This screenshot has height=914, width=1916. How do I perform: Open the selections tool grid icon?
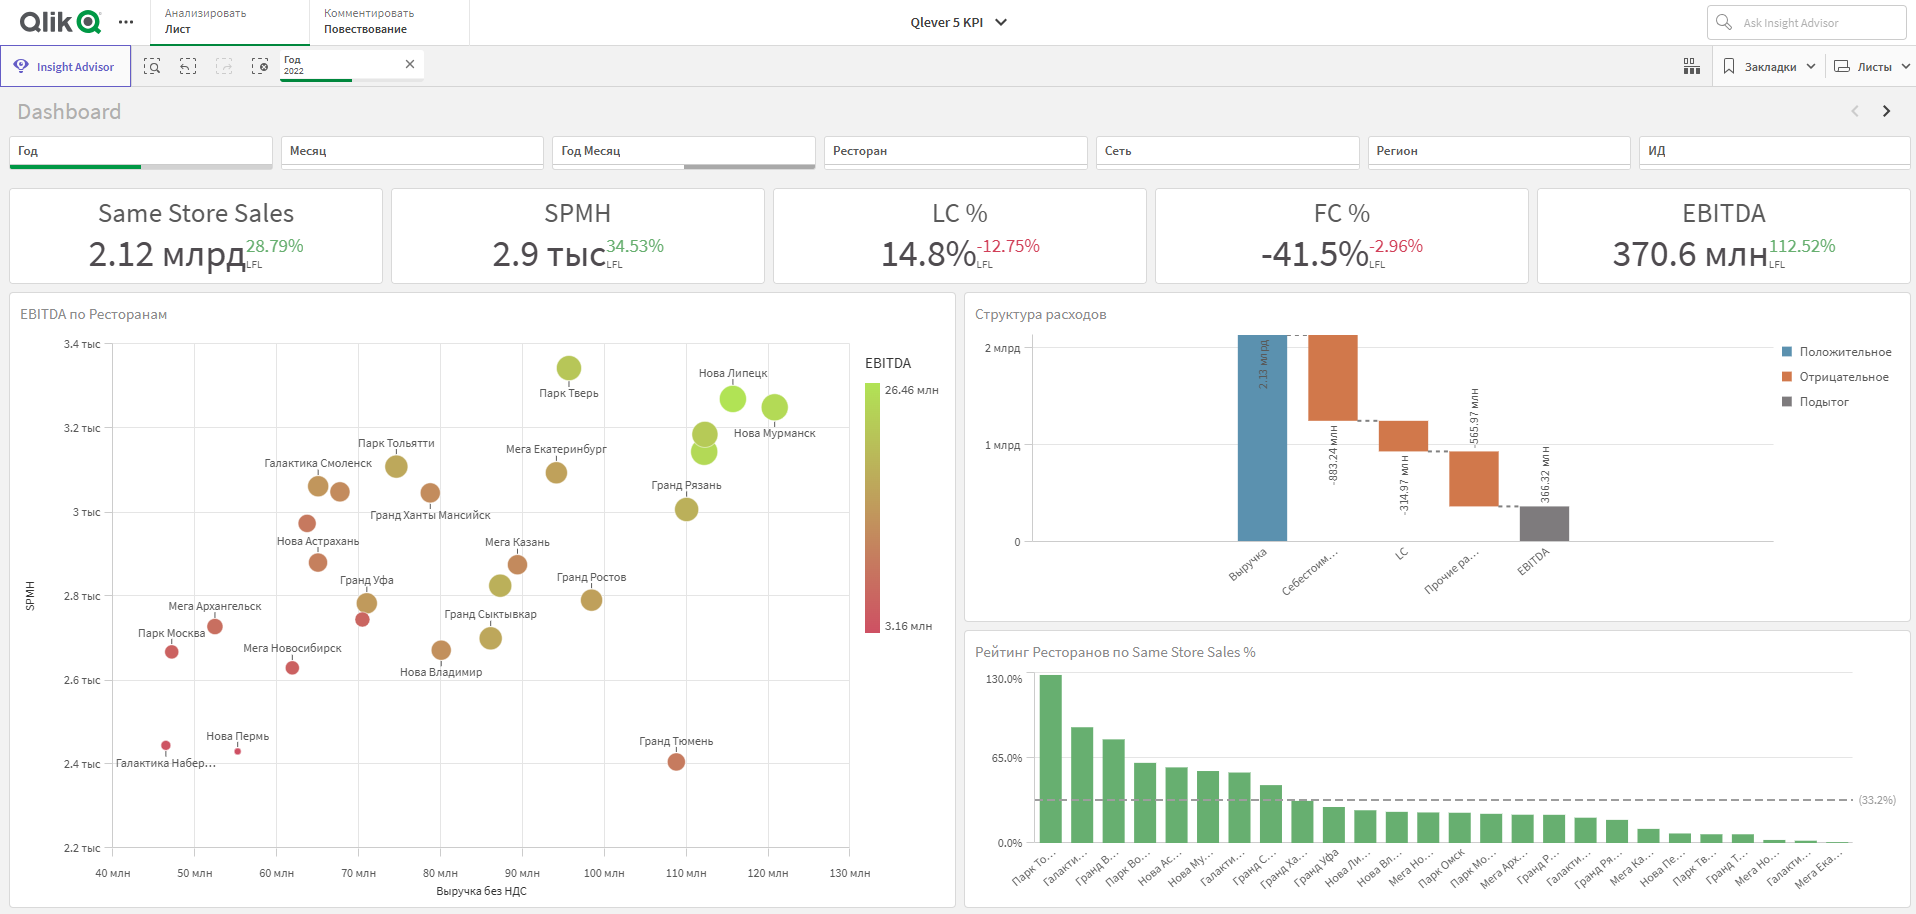pyautogui.click(x=1692, y=66)
